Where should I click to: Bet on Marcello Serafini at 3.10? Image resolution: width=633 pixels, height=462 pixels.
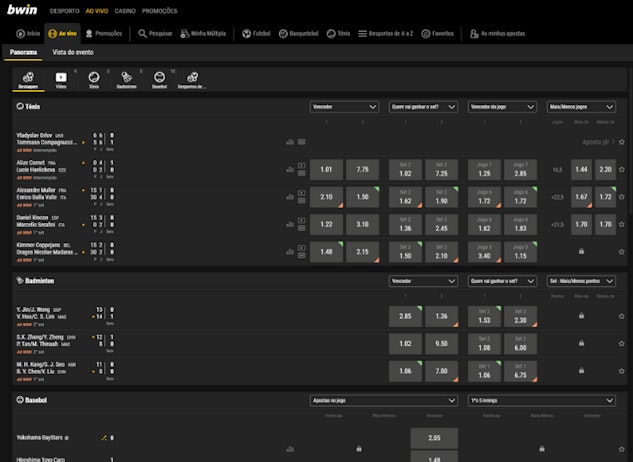[x=363, y=224]
